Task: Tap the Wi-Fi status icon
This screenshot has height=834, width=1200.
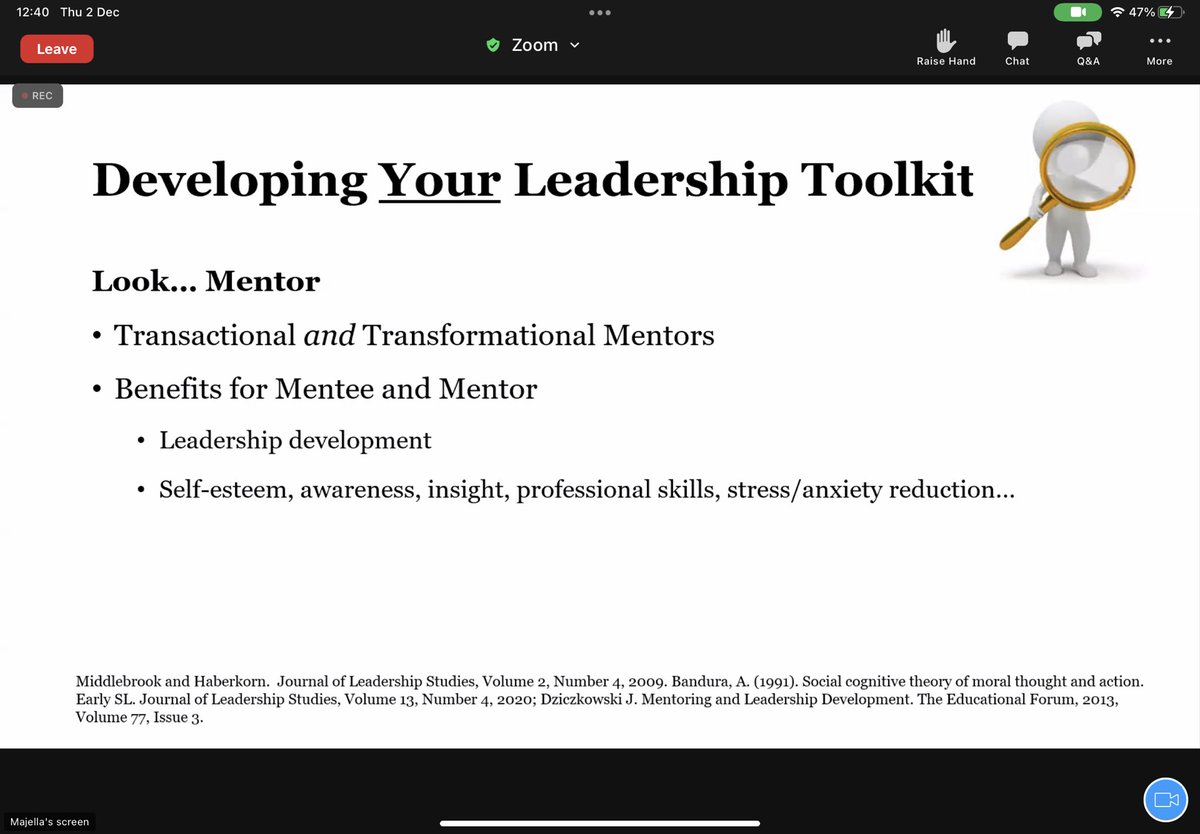Action: click(x=1117, y=12)
